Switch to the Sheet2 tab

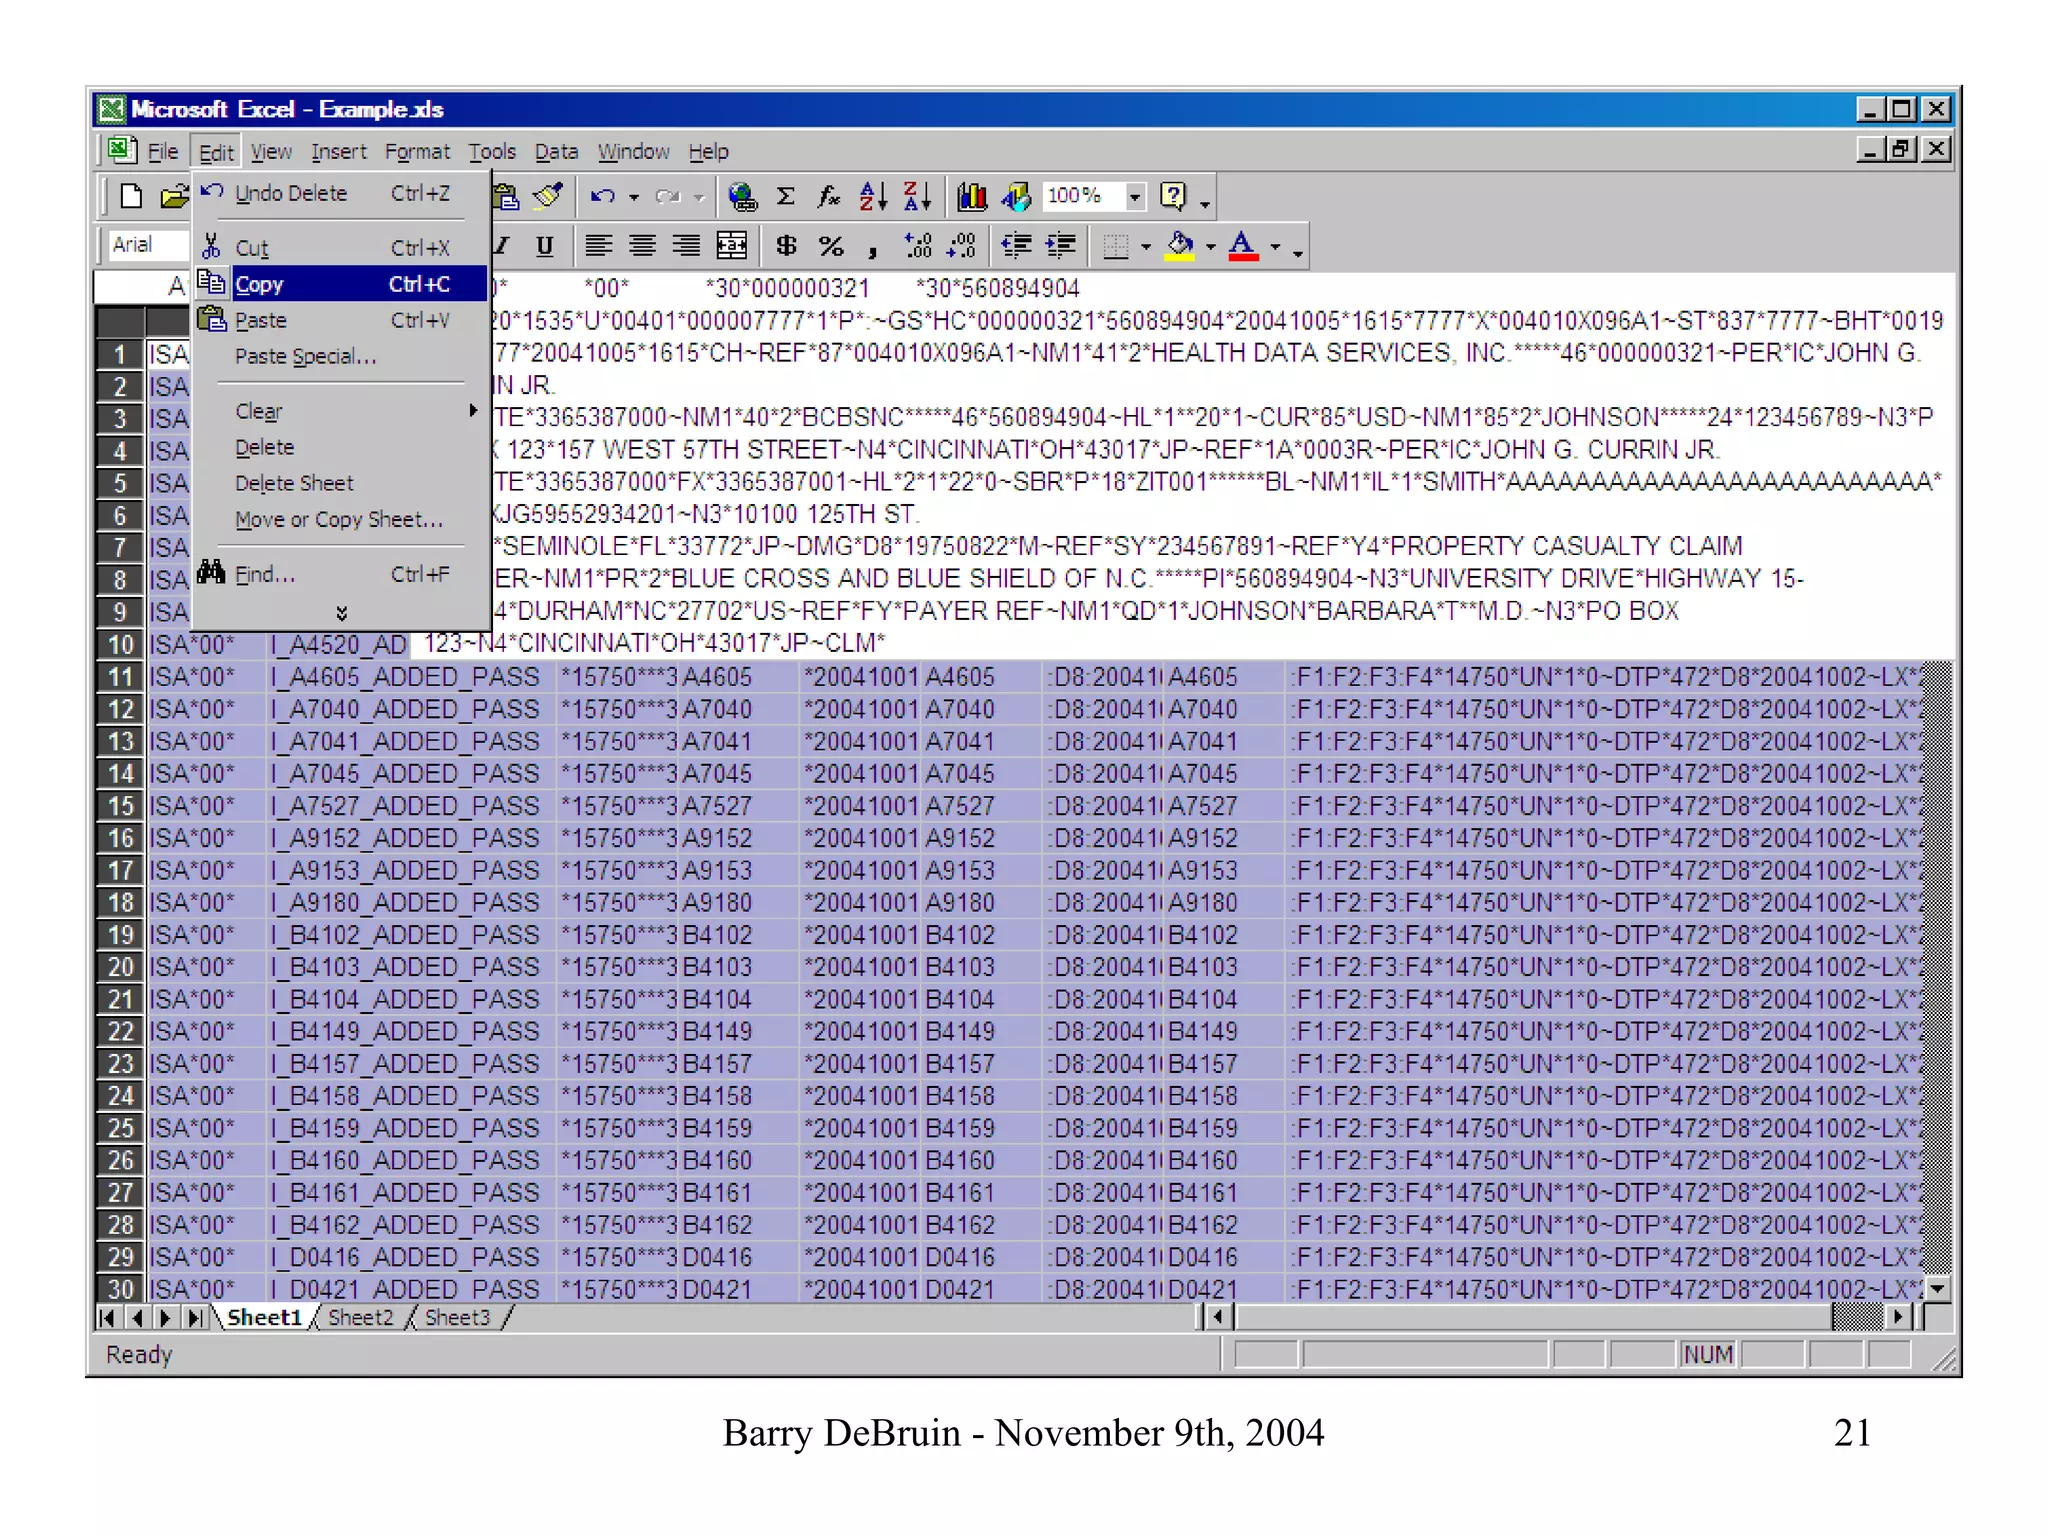(360, 1317)
